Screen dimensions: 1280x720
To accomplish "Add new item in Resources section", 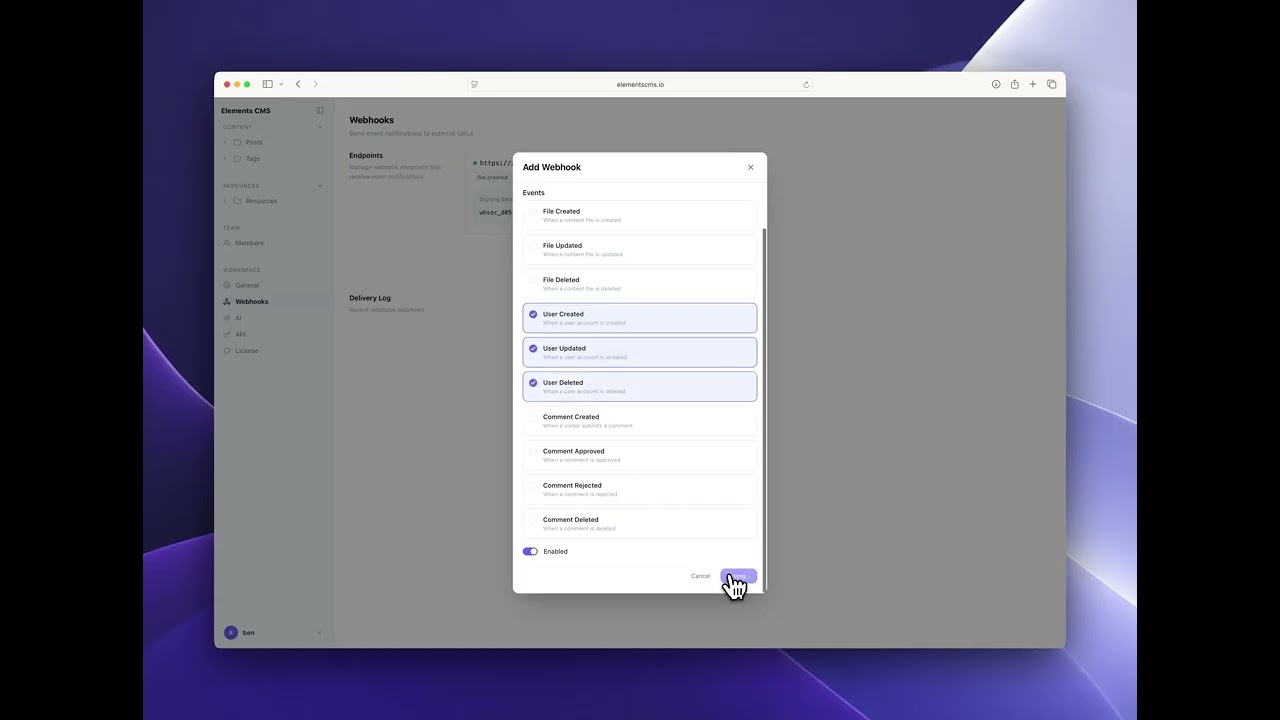I will click(x=320, y=185).
